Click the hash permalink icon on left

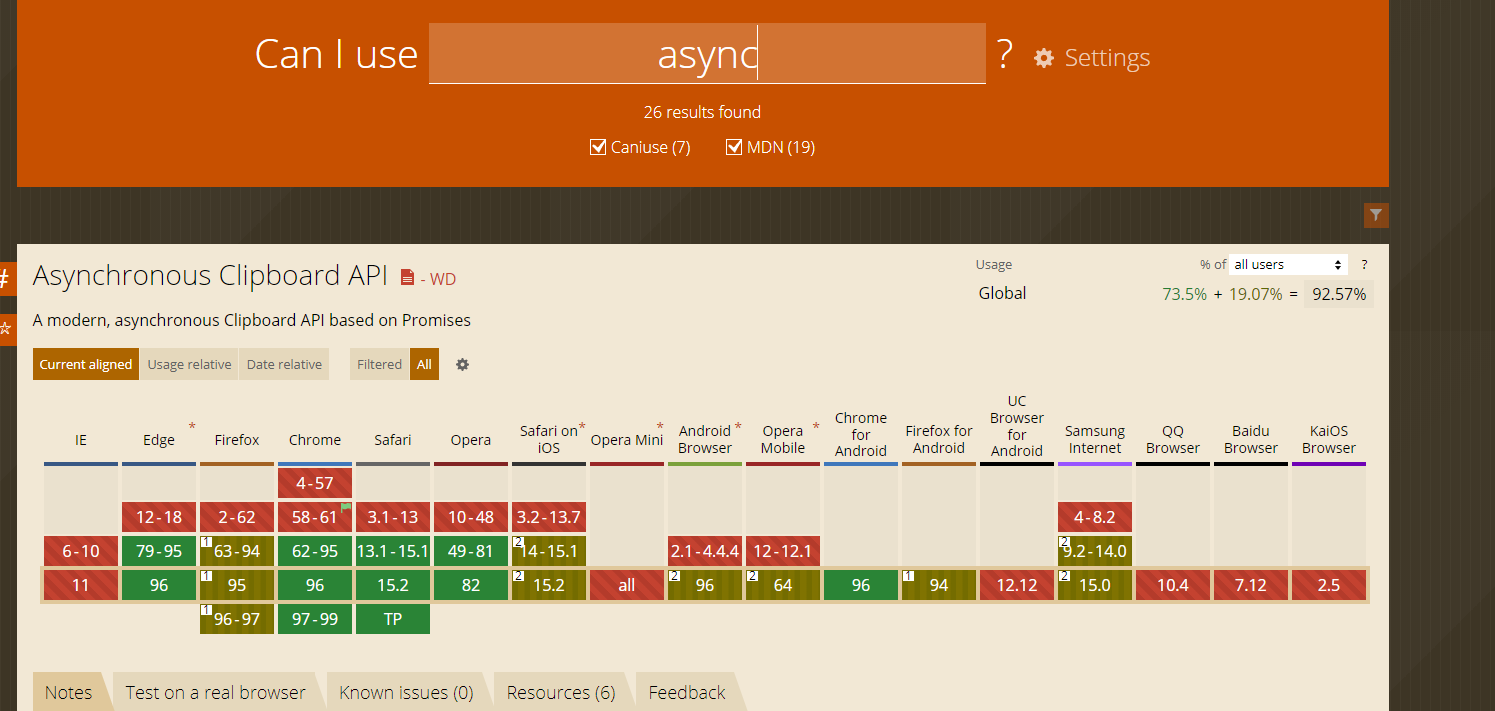pos(5,279)
